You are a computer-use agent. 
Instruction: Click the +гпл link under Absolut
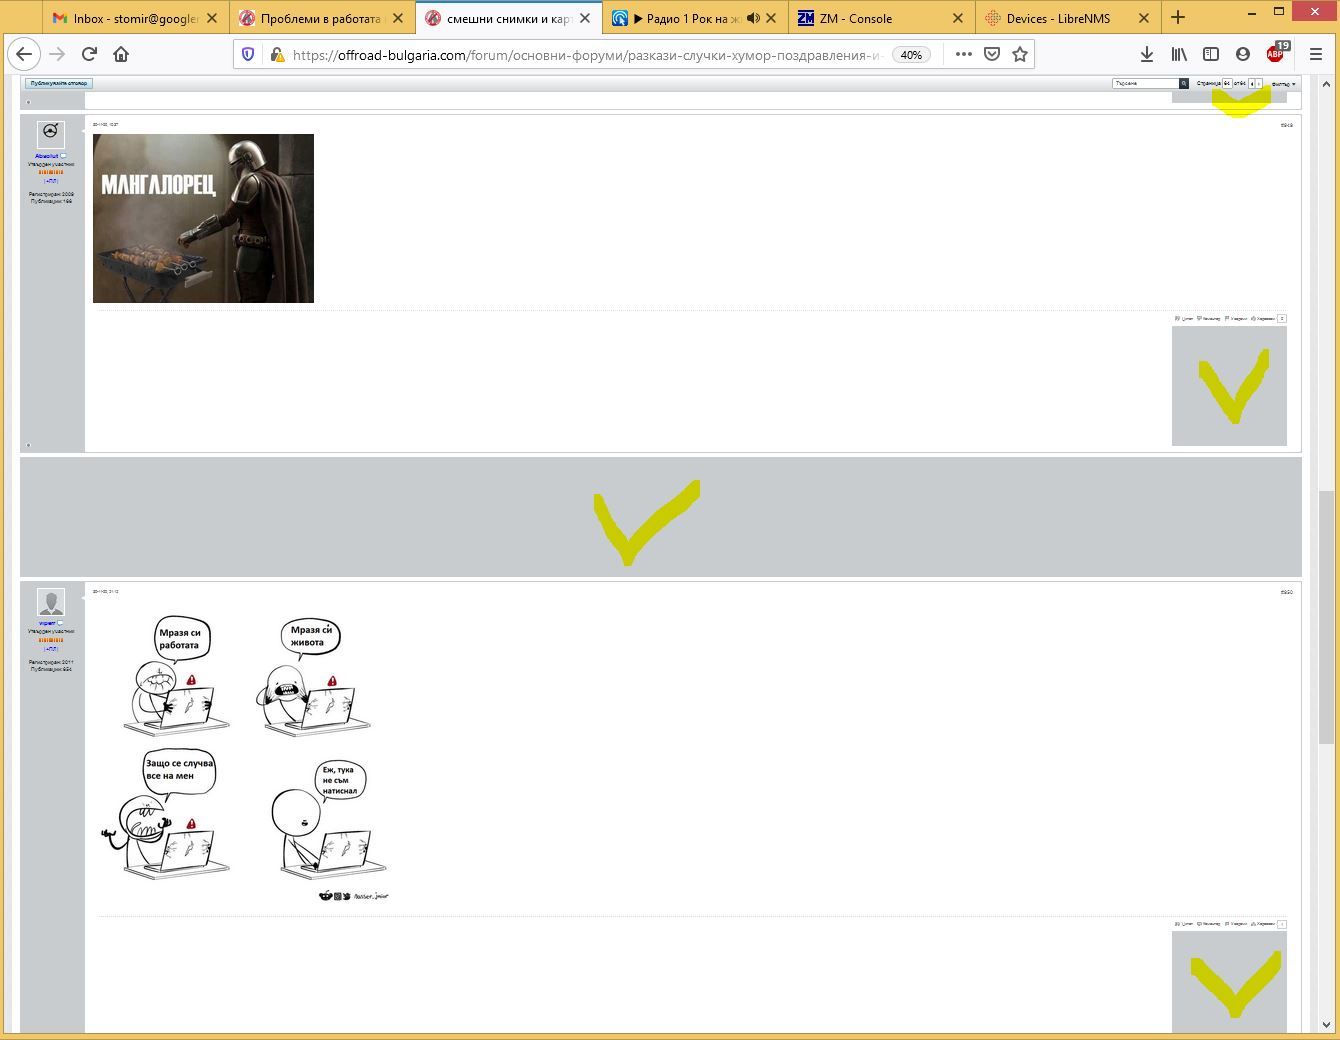click(x=51, y=181)
